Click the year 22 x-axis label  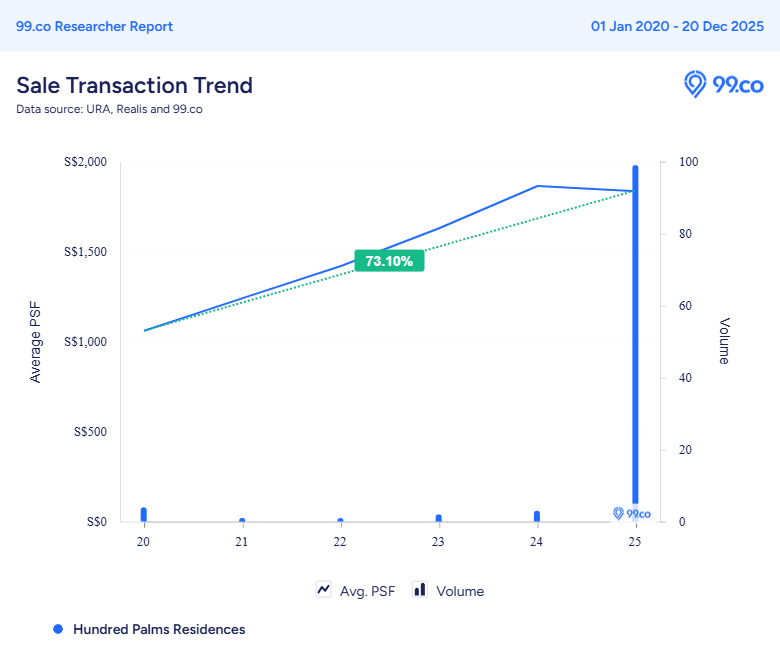point(340,541)
